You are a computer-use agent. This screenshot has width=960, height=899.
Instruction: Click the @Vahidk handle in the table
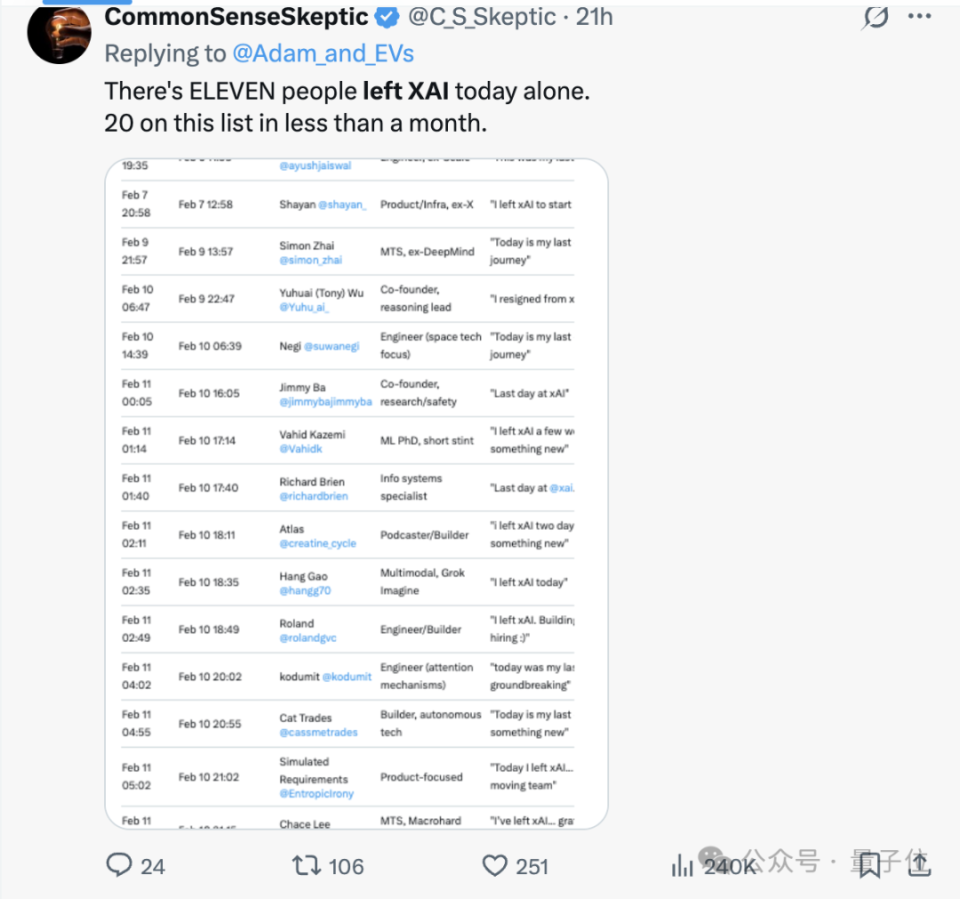[x=302, y=449]
